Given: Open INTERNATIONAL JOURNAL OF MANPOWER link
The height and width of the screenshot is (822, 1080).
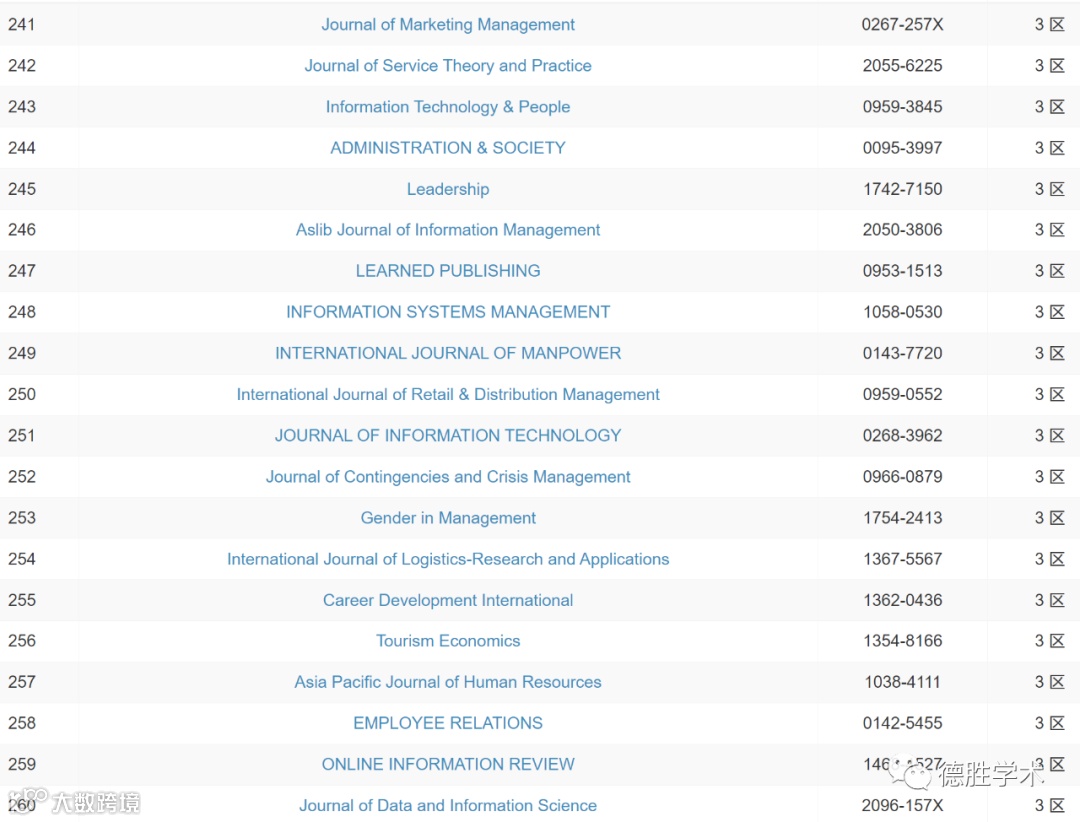Looking at the screenshot, I should point(448,353).
